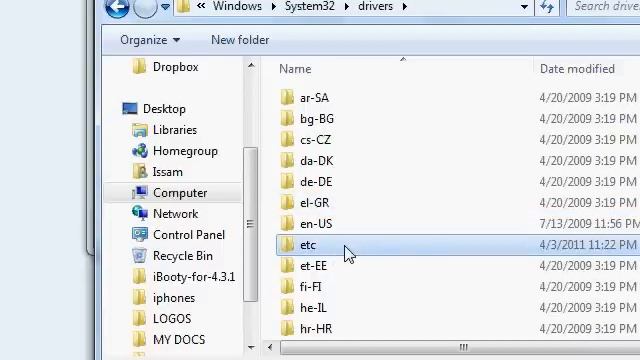The height and width of the screenshot is (360, 640).
Task: Click the Libraries icon in sidebar
Action: point(140,130)
